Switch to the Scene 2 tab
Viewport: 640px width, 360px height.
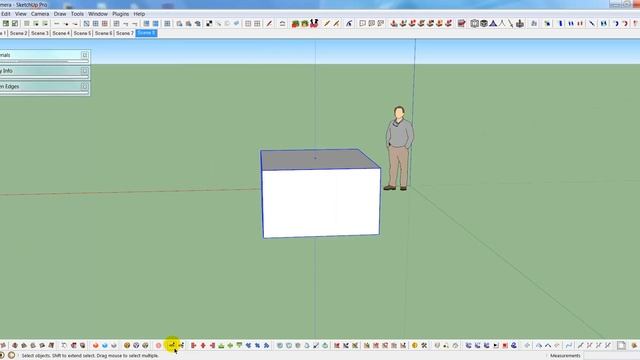coord(18,33)
